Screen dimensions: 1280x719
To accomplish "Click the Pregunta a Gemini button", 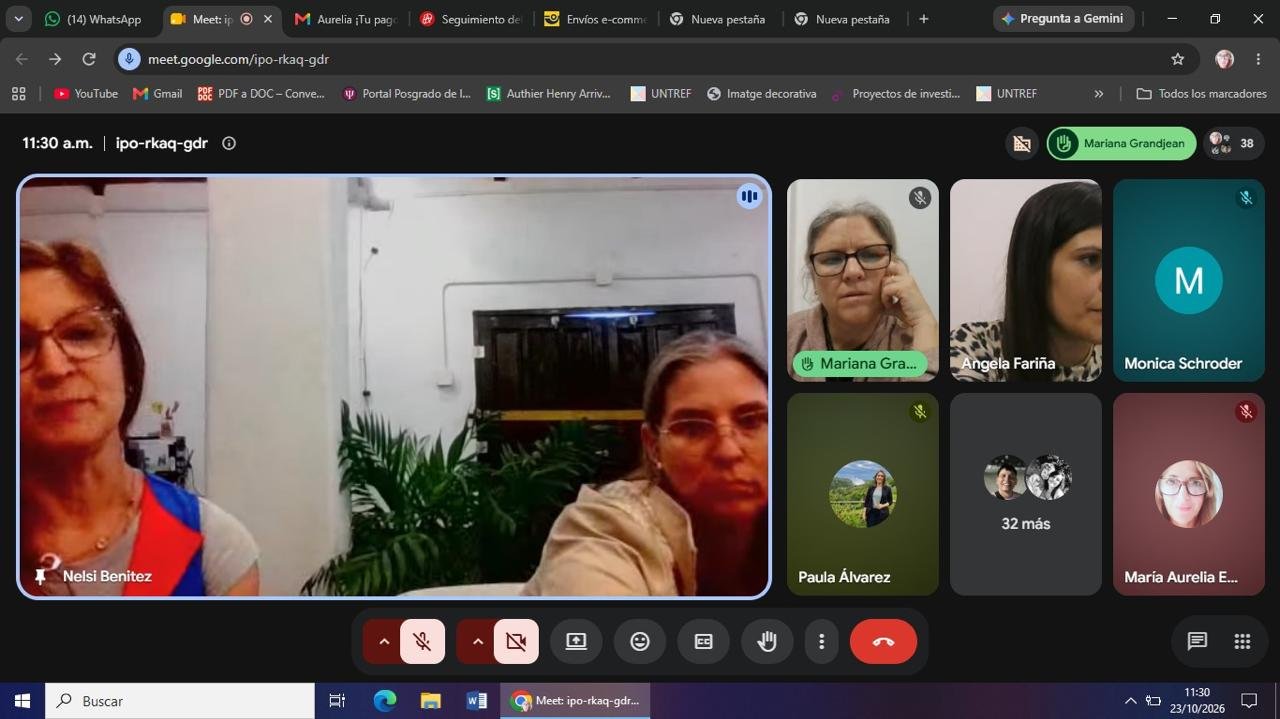I will [x=1062, y=19].
